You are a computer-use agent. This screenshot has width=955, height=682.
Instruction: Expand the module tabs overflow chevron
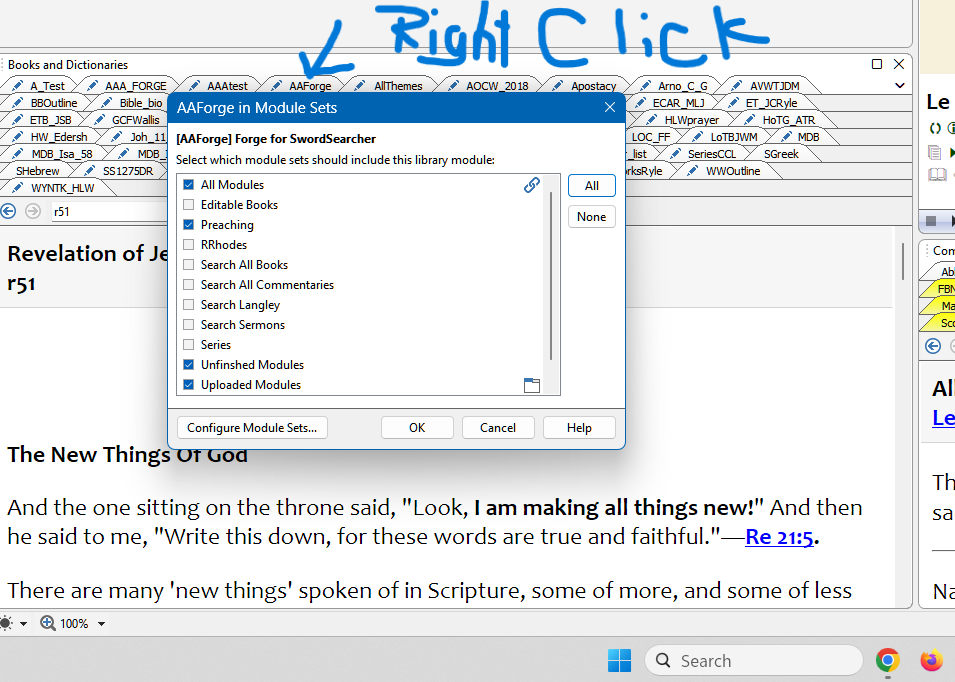coord(900,85)
